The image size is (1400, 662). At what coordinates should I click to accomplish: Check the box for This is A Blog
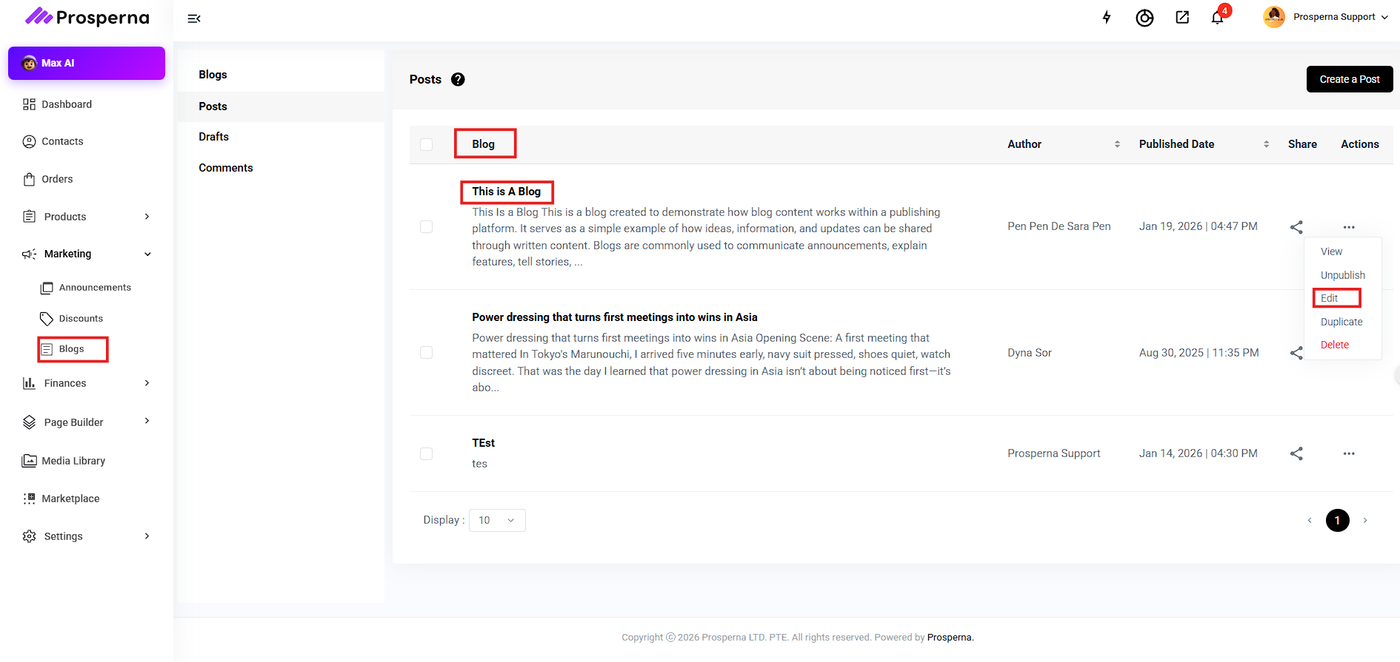(x=427, y=227)
